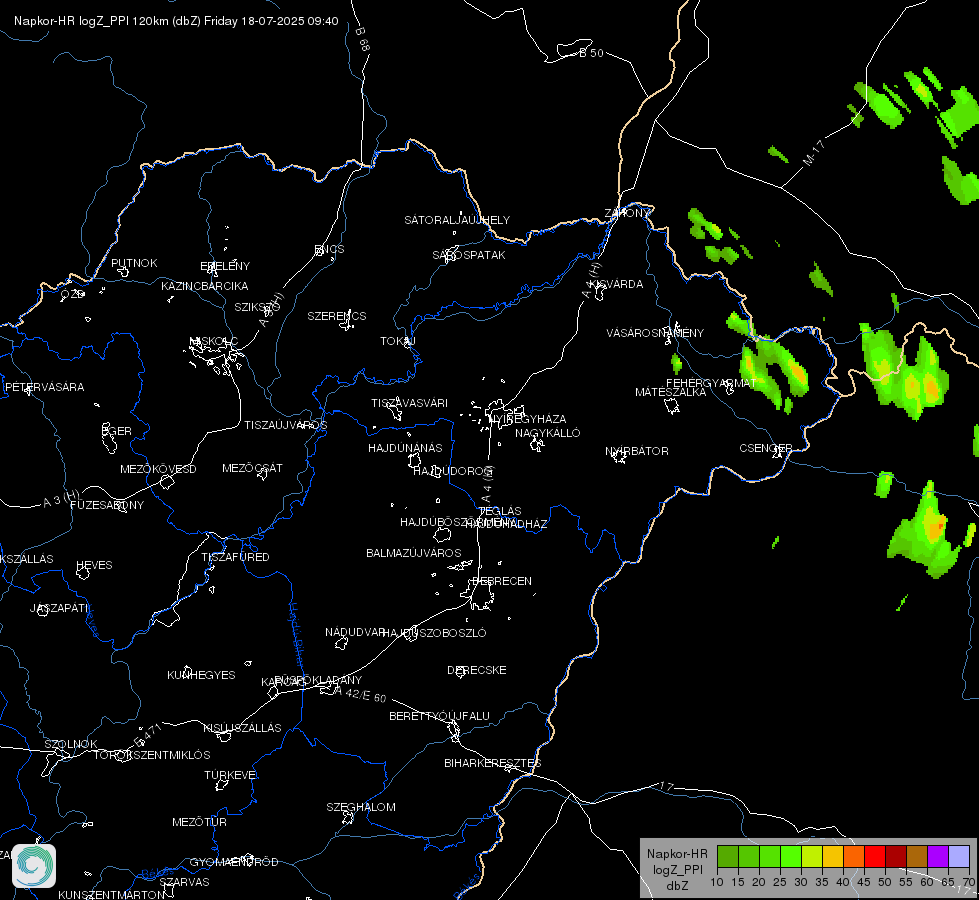The width and height of the screenshot is (979, 900).
Task: Click the ÓZD city label
Action: pos(72,294)
